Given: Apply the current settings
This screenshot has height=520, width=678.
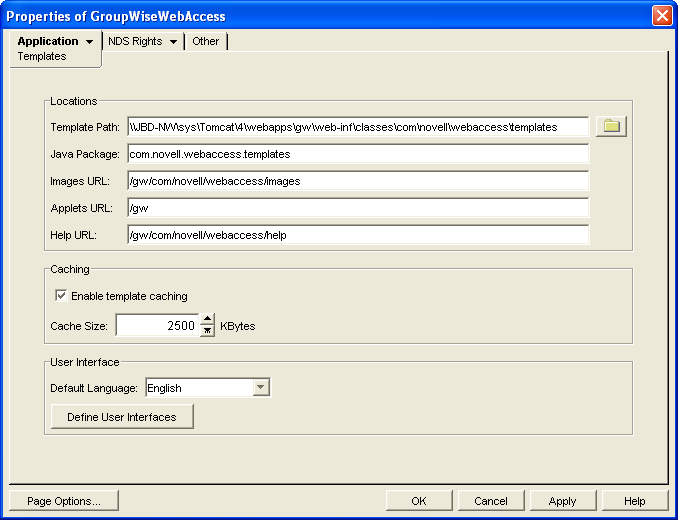Looking at the screenshot, I should pyautogui.click(x=562, y=501).
